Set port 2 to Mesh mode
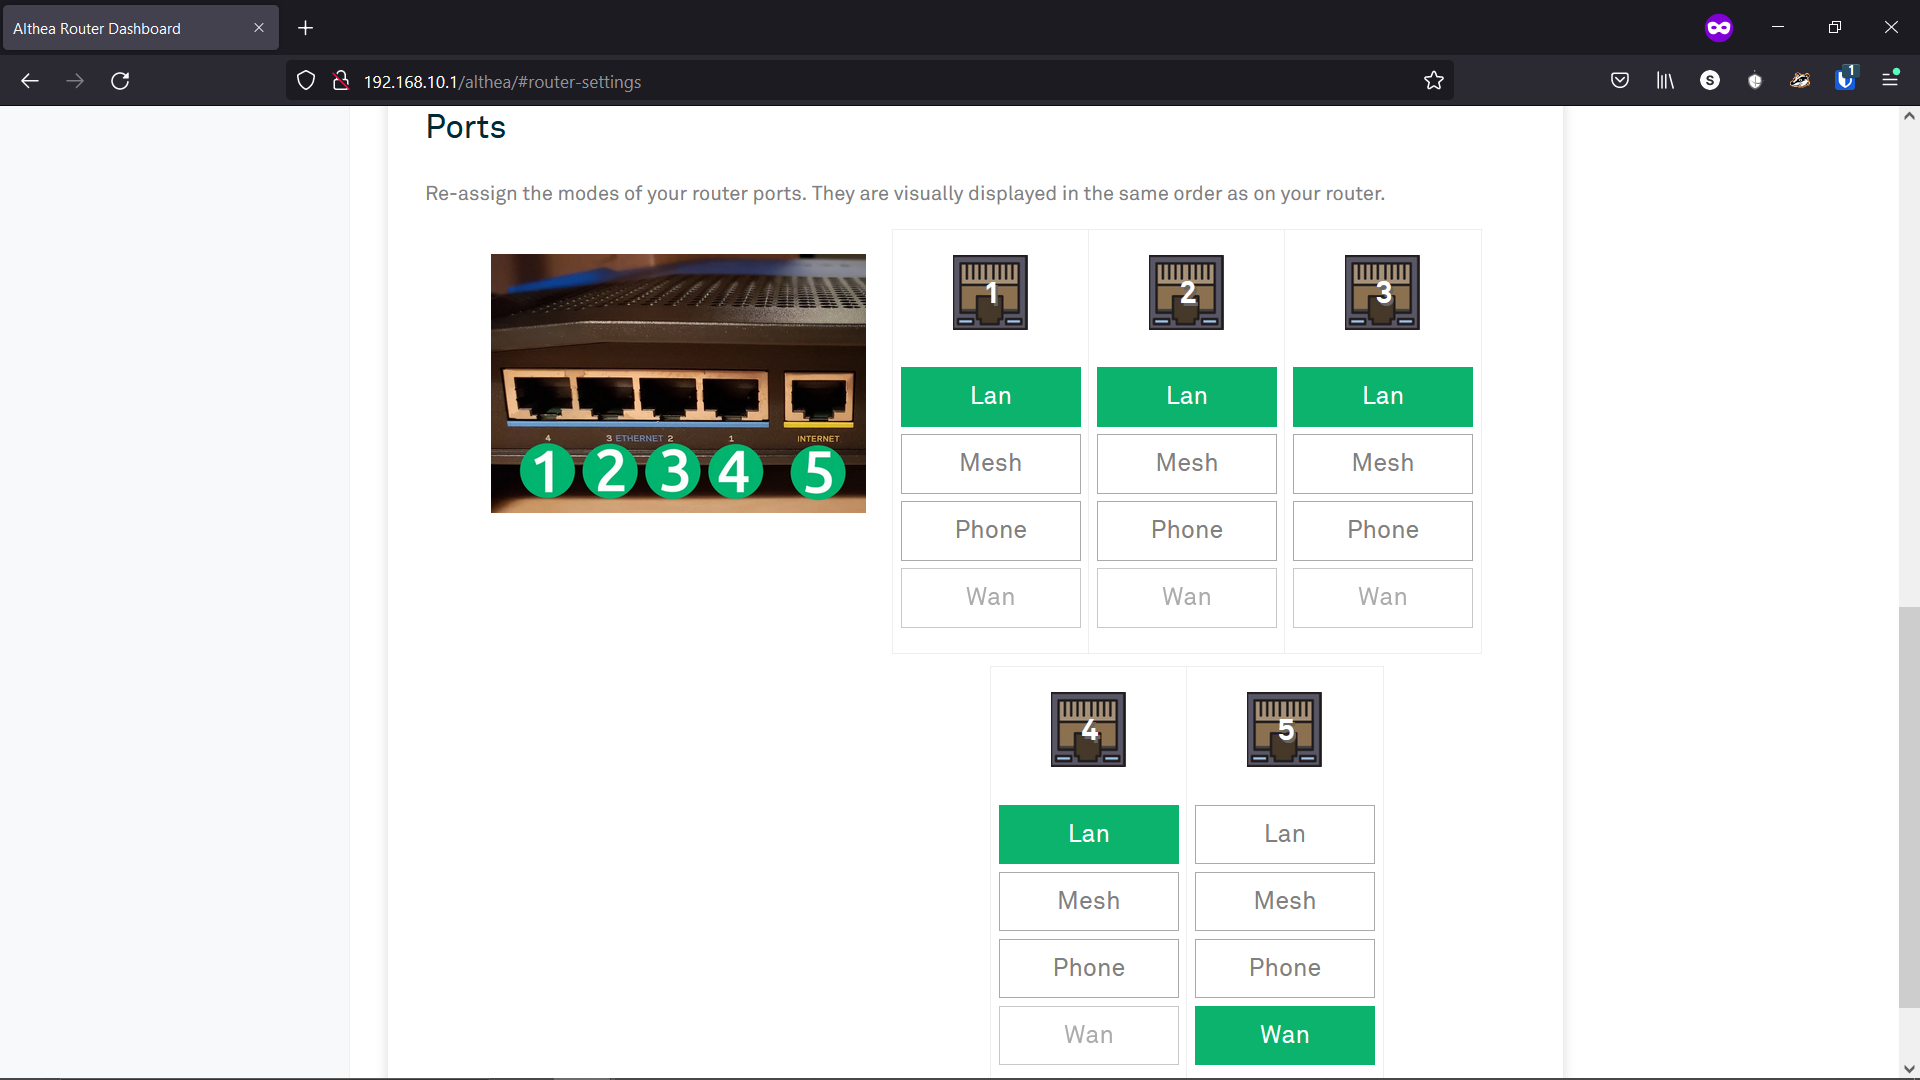Viewport: 1920px width, 1080px height. (x=1186, y=464)
